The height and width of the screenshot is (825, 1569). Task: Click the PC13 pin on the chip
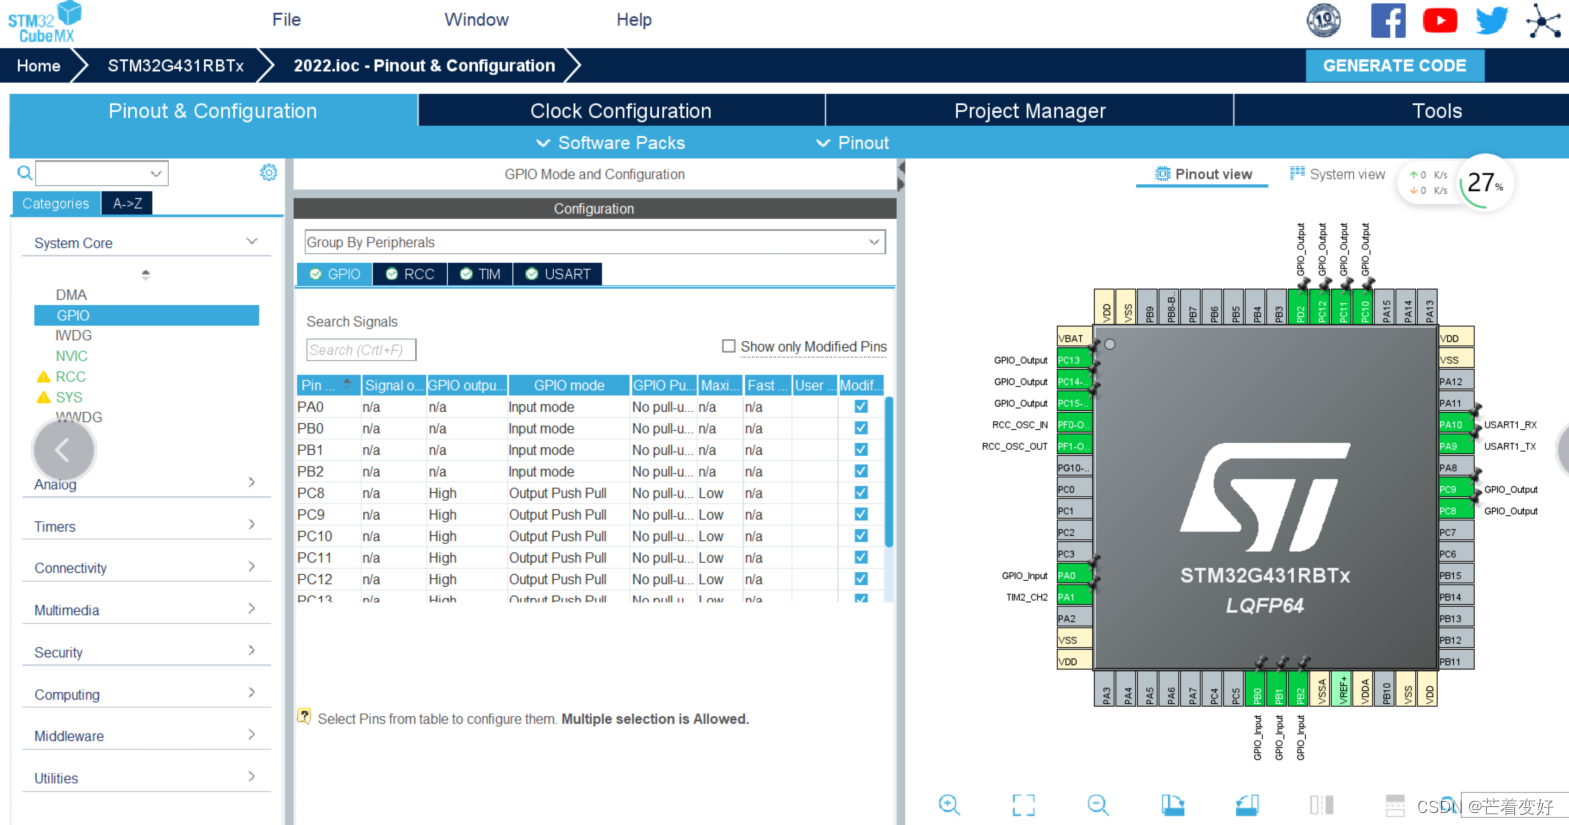coord(1074,360)
